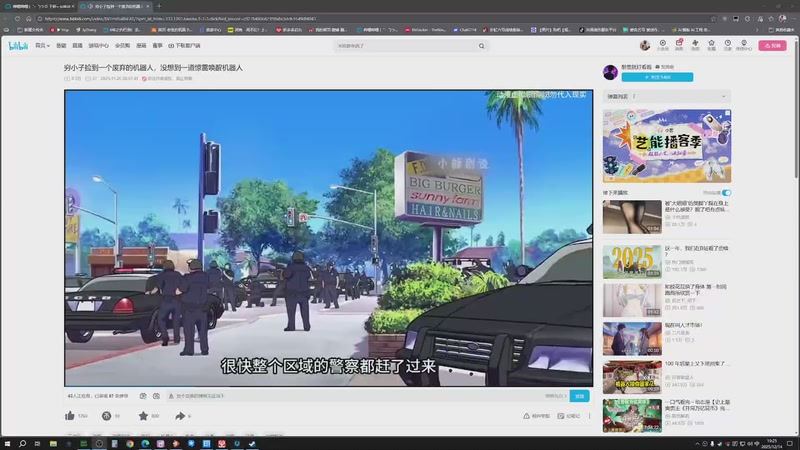The image size is (800, 450).
Task: Click the video player showing police scene
Action: click(x=329, y=238)
